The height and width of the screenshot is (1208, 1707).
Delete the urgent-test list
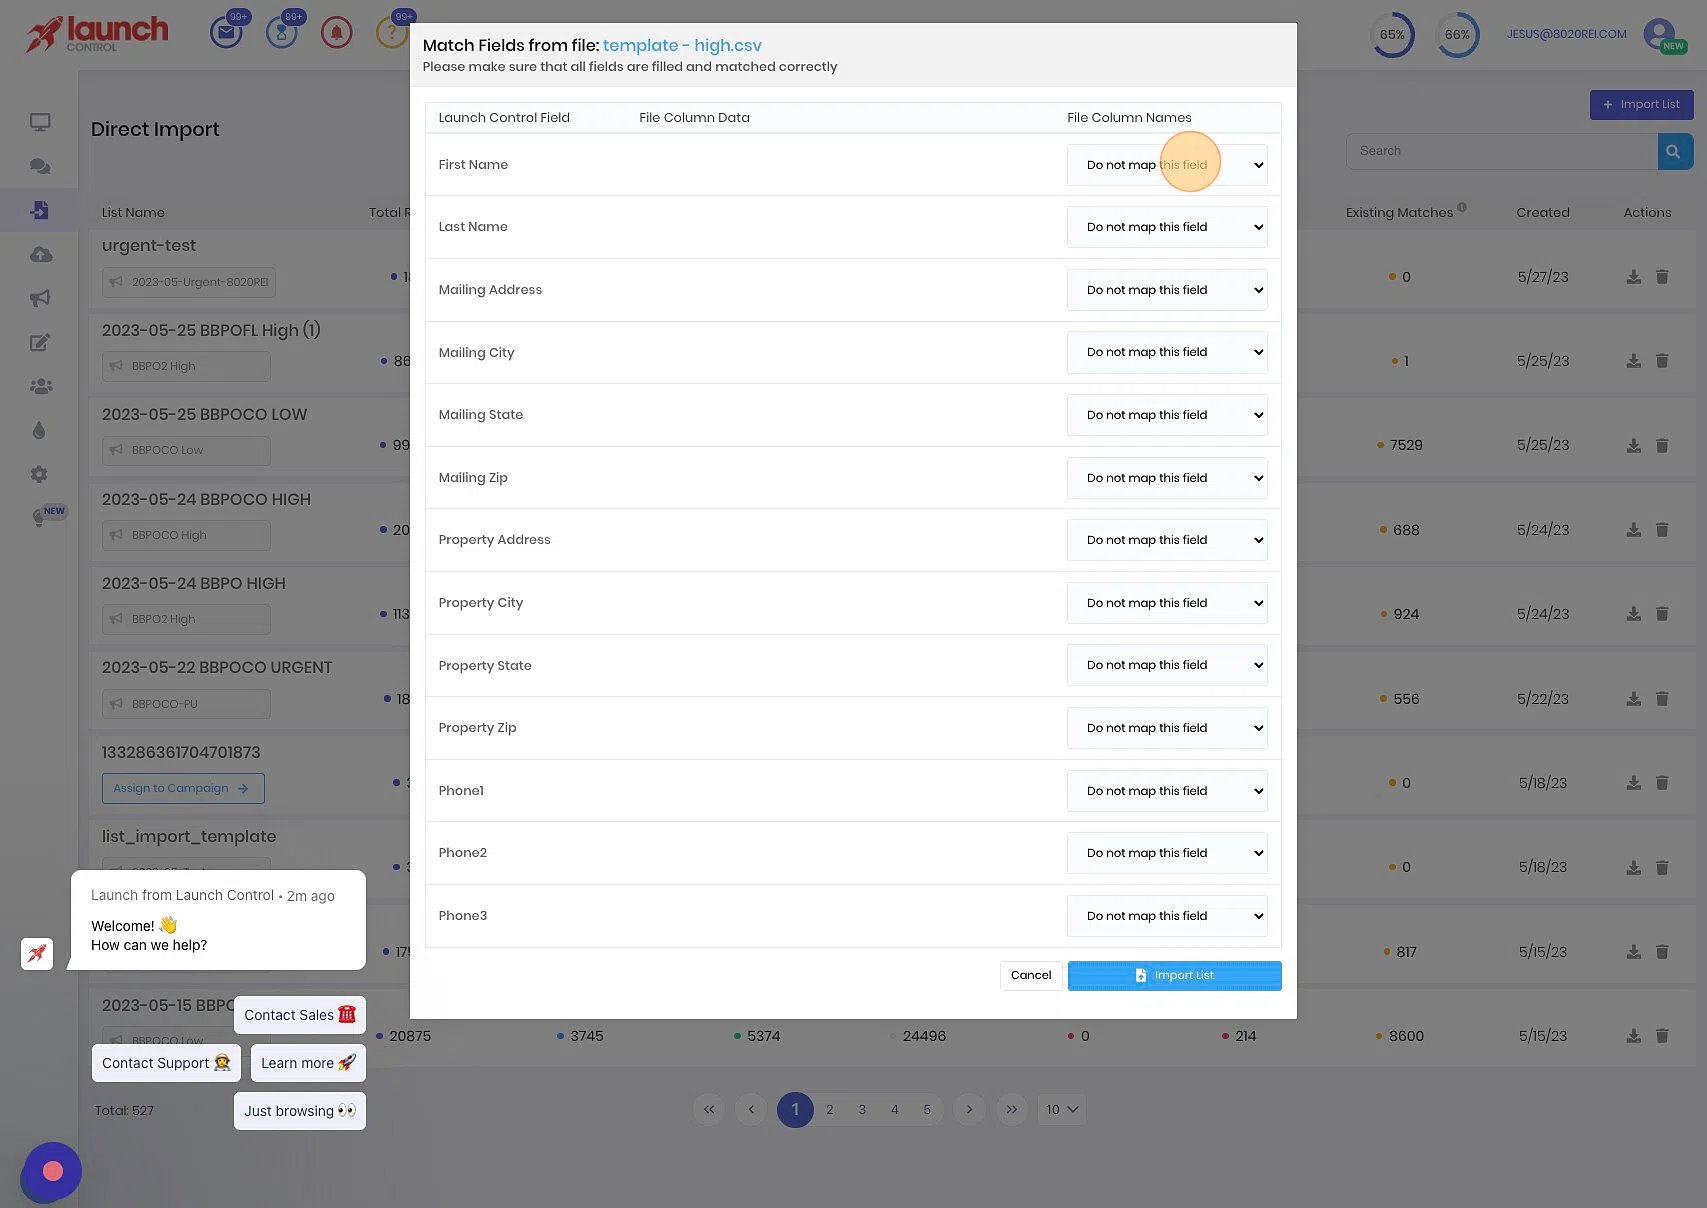click(1662, 277)
